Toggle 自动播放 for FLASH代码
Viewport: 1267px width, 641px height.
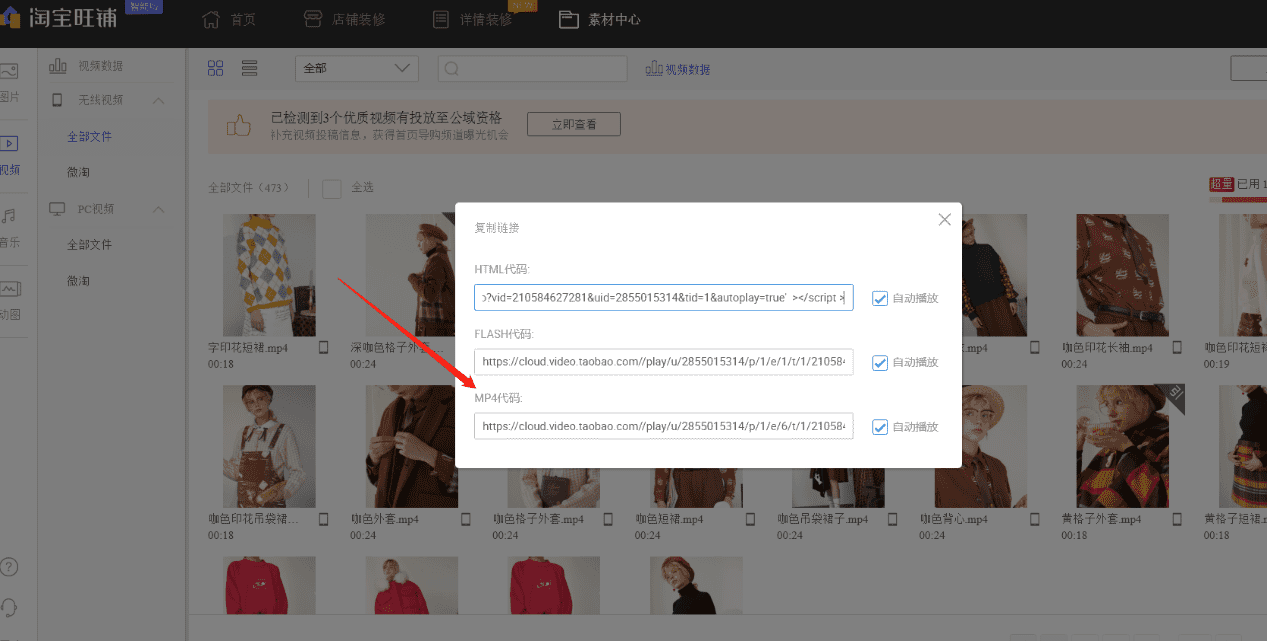click(880, 362)
